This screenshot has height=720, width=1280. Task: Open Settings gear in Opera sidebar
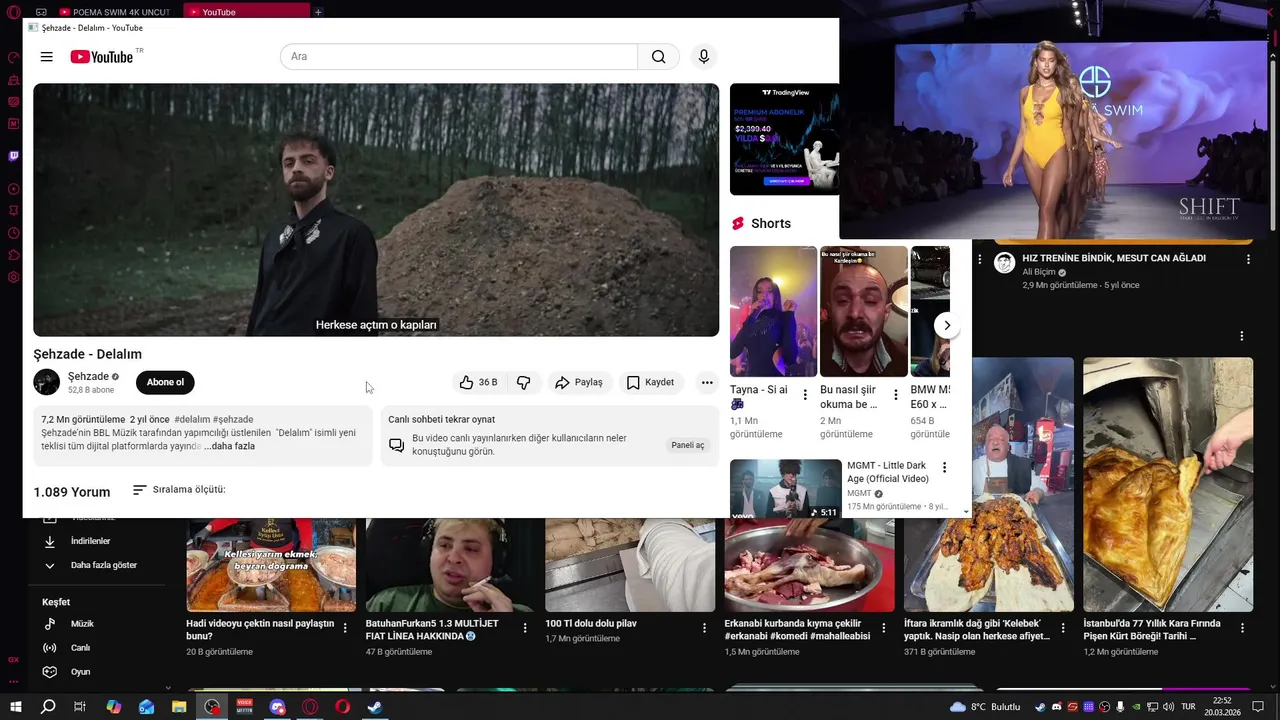(13, 277)
